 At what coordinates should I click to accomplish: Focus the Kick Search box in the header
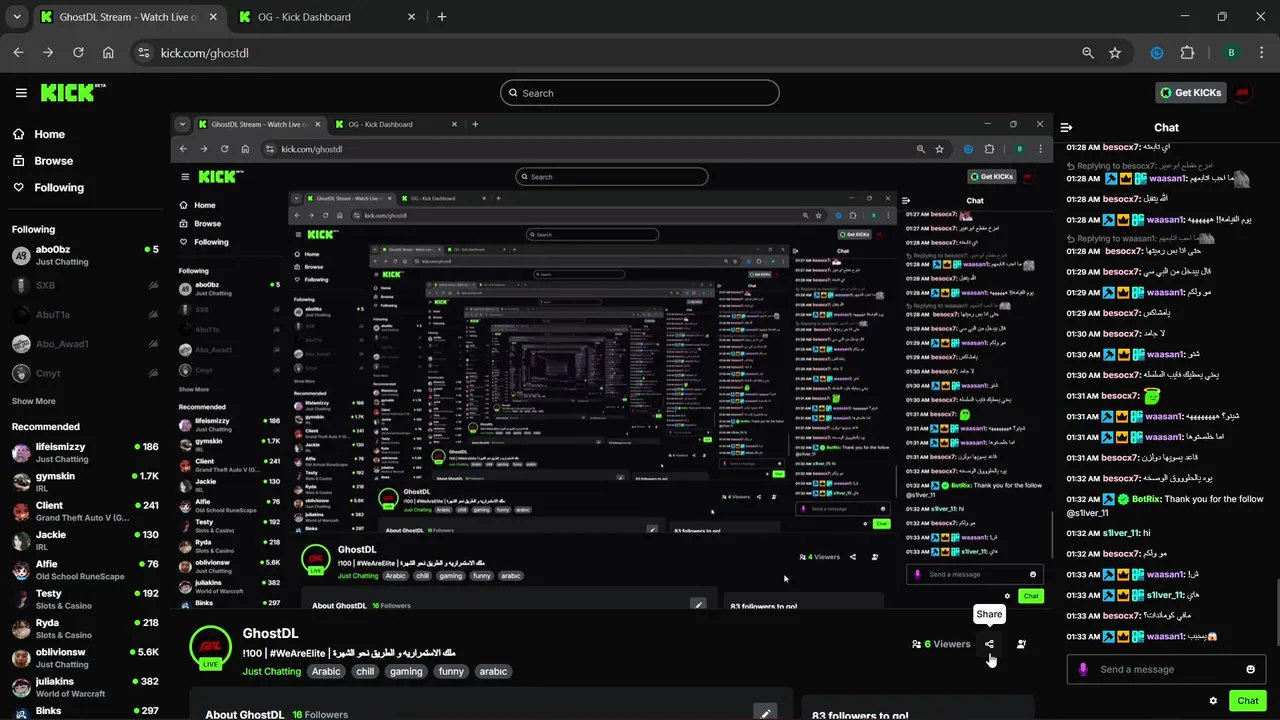(x=639, y=93)
